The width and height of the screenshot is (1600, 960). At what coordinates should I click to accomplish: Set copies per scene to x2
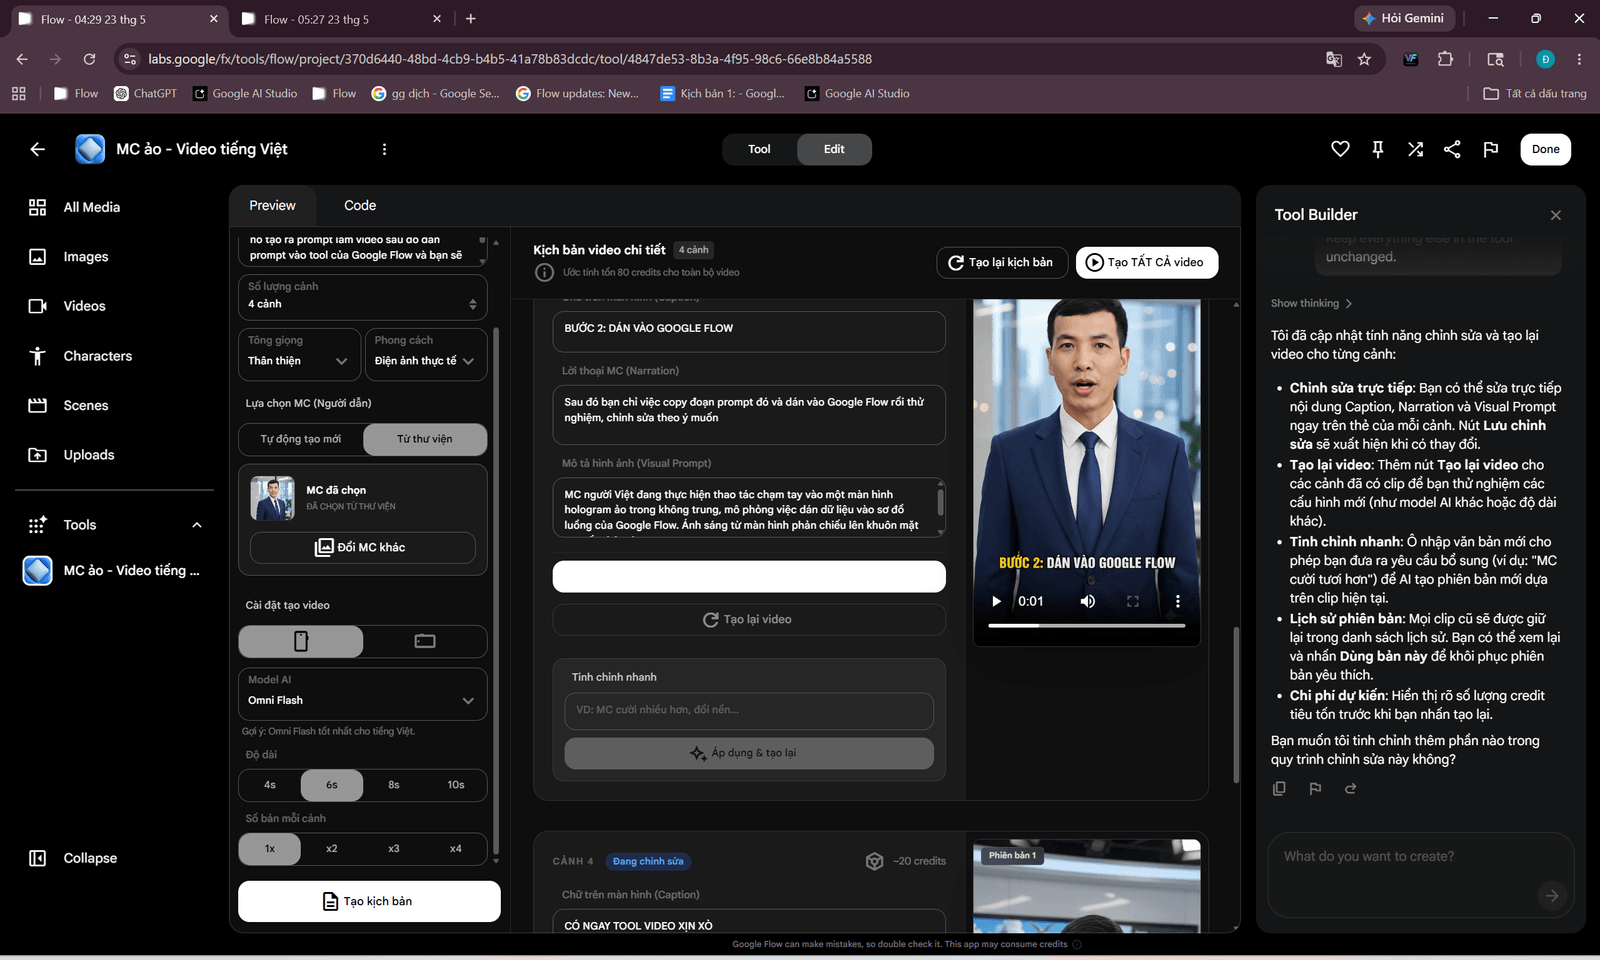[x=332, y=849]
